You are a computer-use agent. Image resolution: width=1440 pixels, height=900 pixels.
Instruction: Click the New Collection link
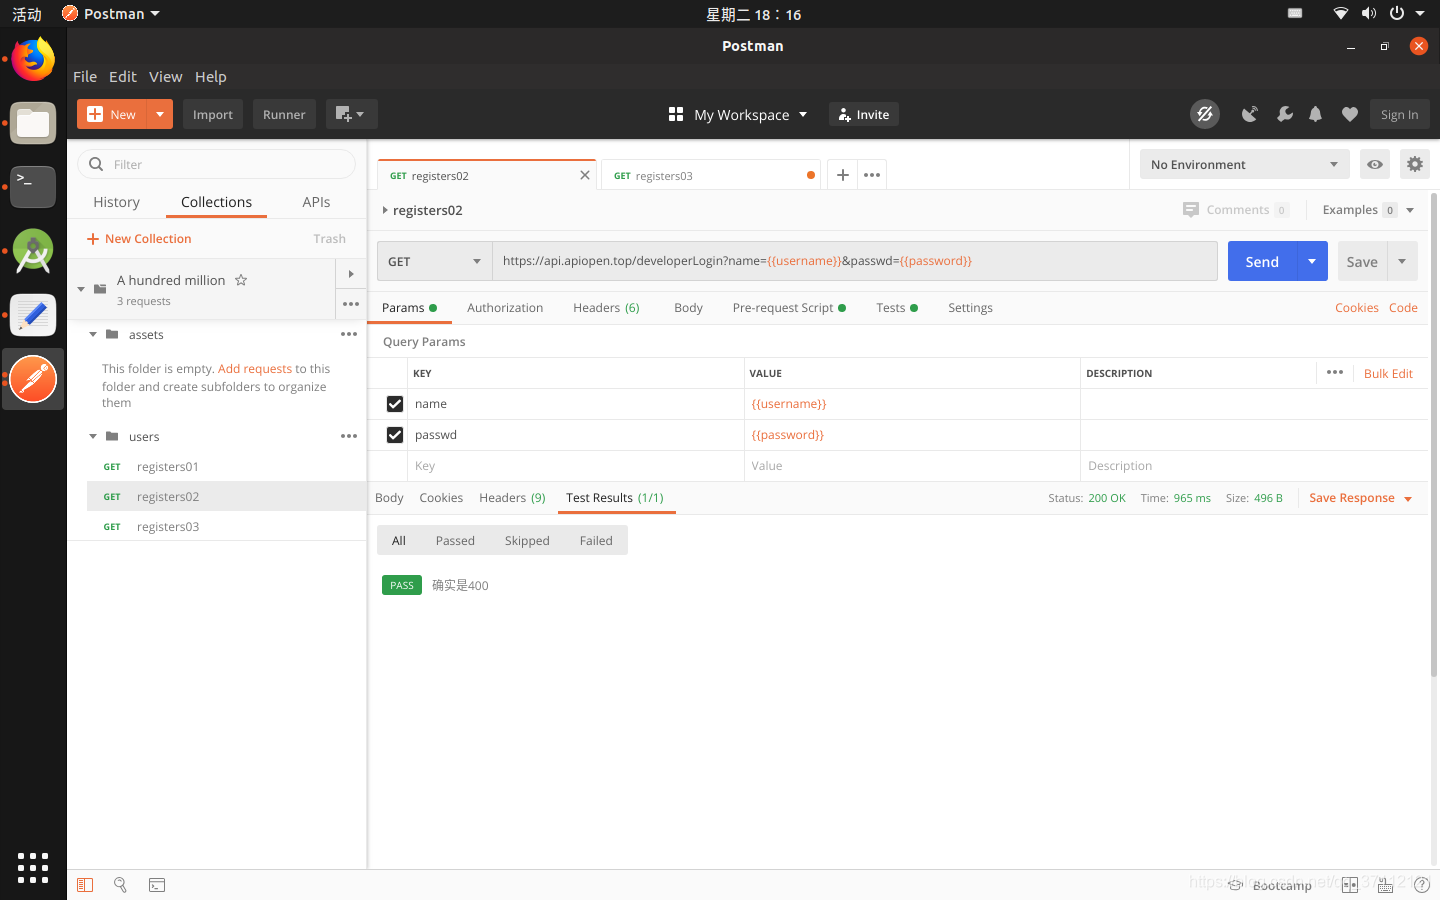tap(139, 239)
